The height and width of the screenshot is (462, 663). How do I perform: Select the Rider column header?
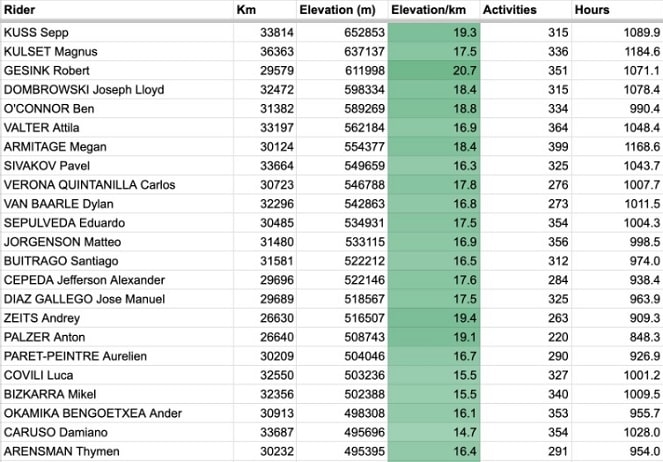click(117, 10)
